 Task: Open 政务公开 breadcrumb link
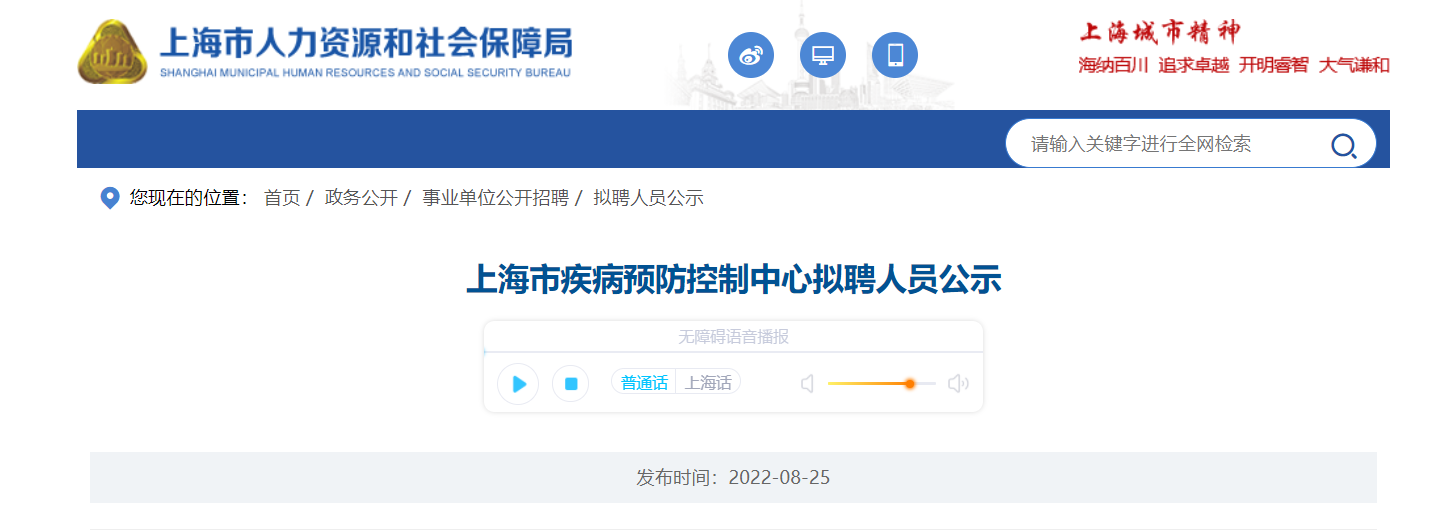point(361,198)
